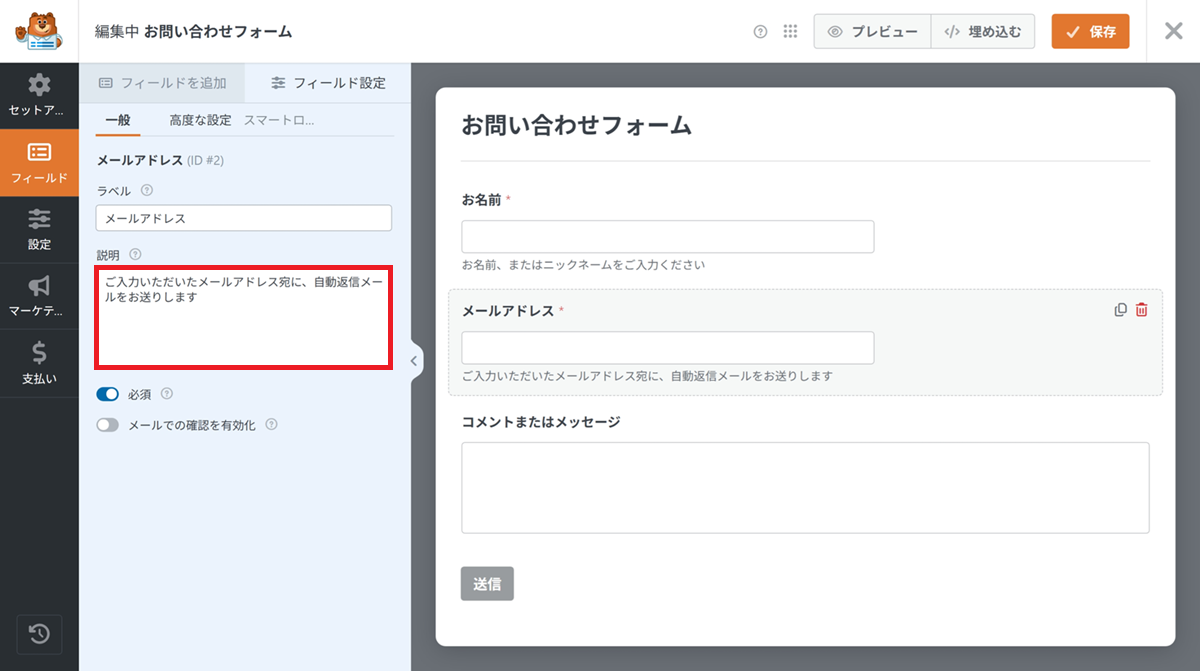Screen dimensions: 1200x671
Task: Enable the メールでの確認を有効化 toggle
Action: [108, 425]
